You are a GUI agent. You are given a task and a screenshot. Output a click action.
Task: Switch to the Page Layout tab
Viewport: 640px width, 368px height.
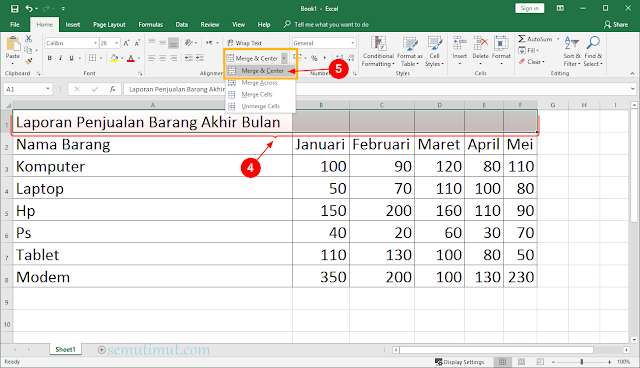point(109,24)
